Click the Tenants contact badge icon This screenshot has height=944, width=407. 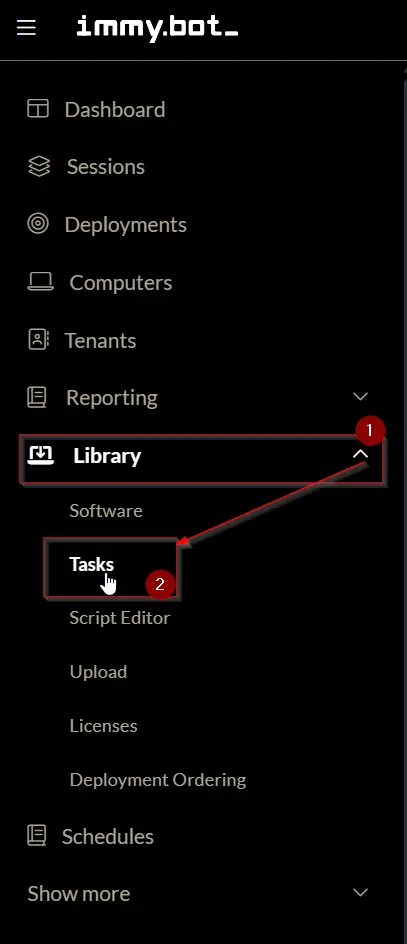click(38, 340)
